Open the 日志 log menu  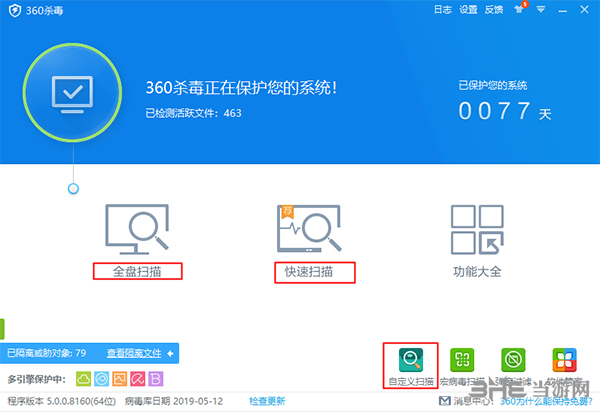(443, 10)
